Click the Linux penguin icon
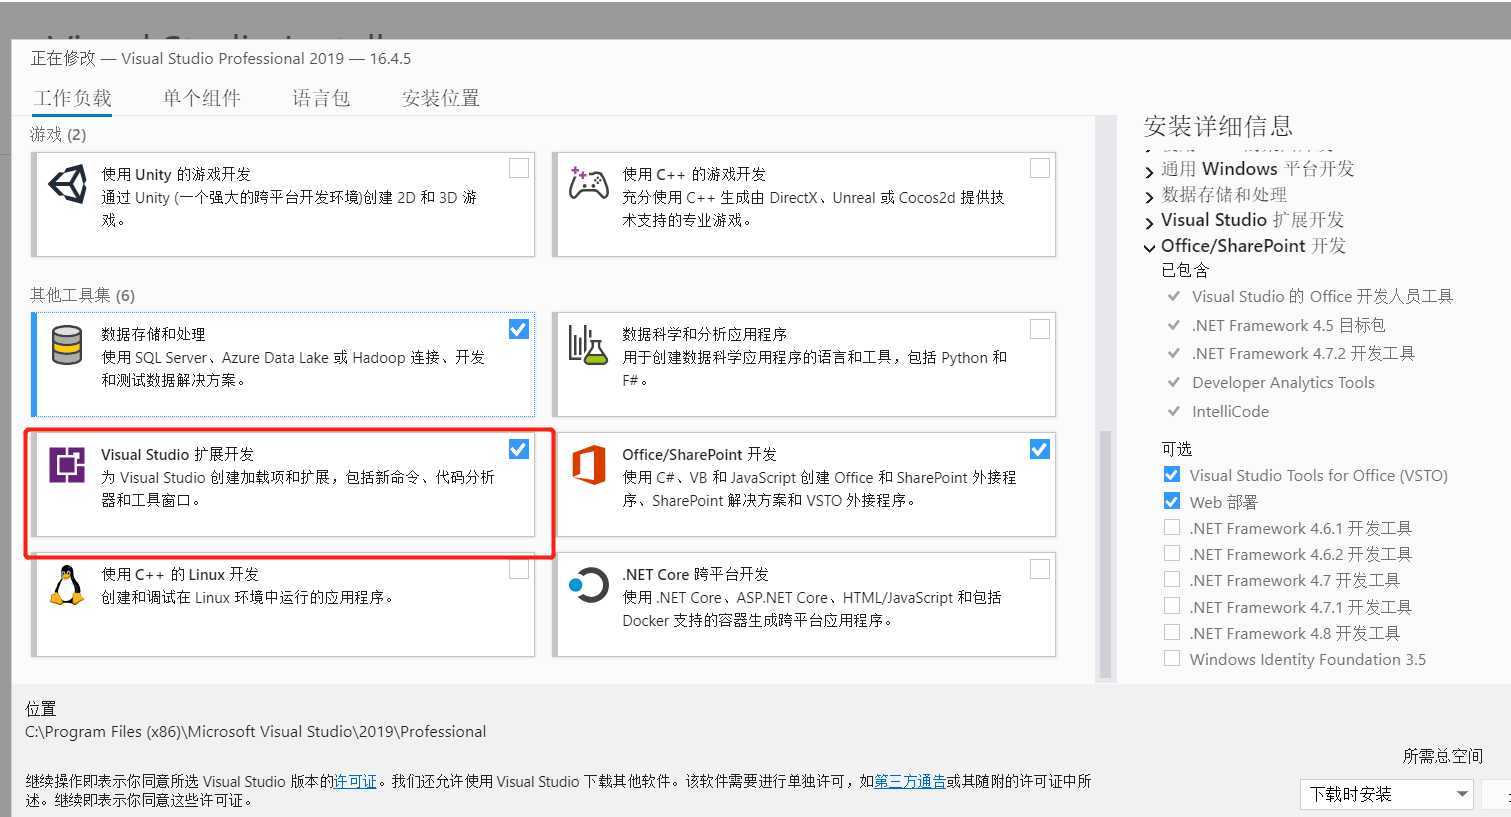Image resolution: width=1511 pixels, height=817 pixels. click(x=67, y=585)
